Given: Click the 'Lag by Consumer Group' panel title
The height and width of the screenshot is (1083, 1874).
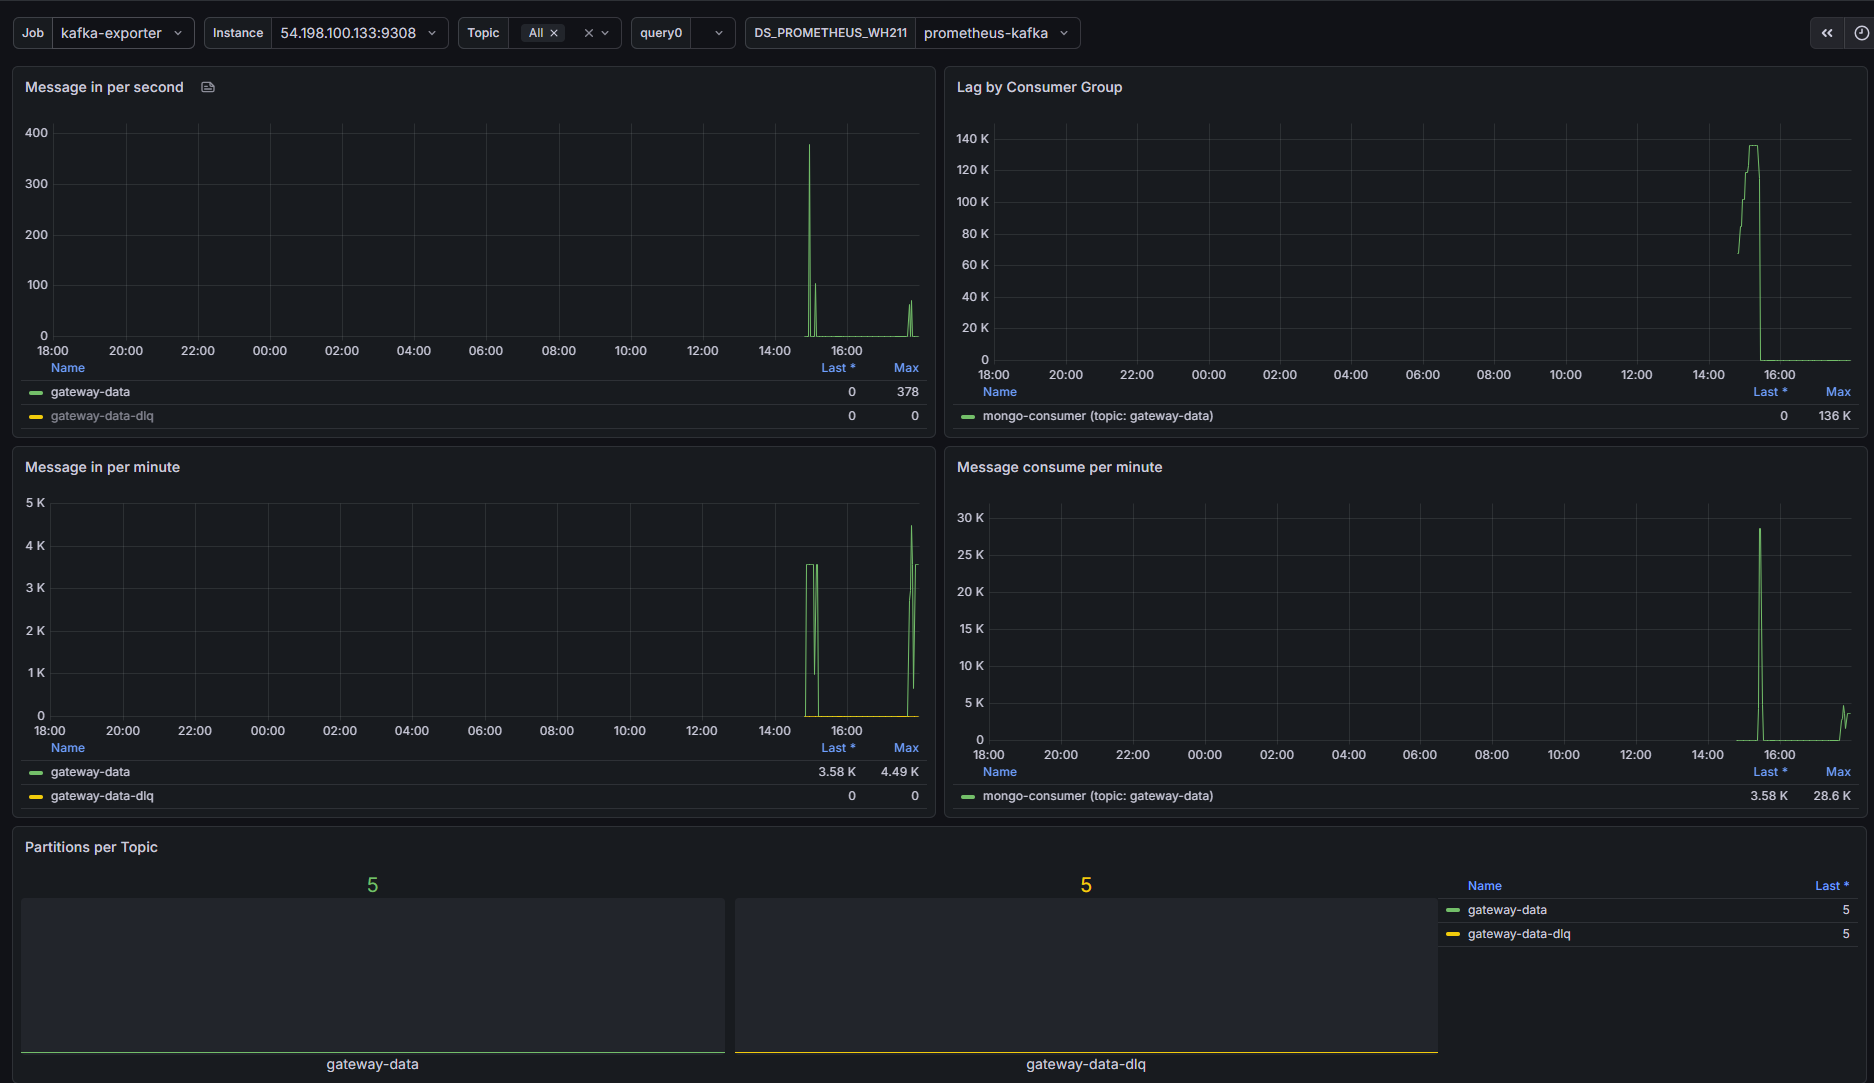Looking at the screenshot, I should (1039, 87).
